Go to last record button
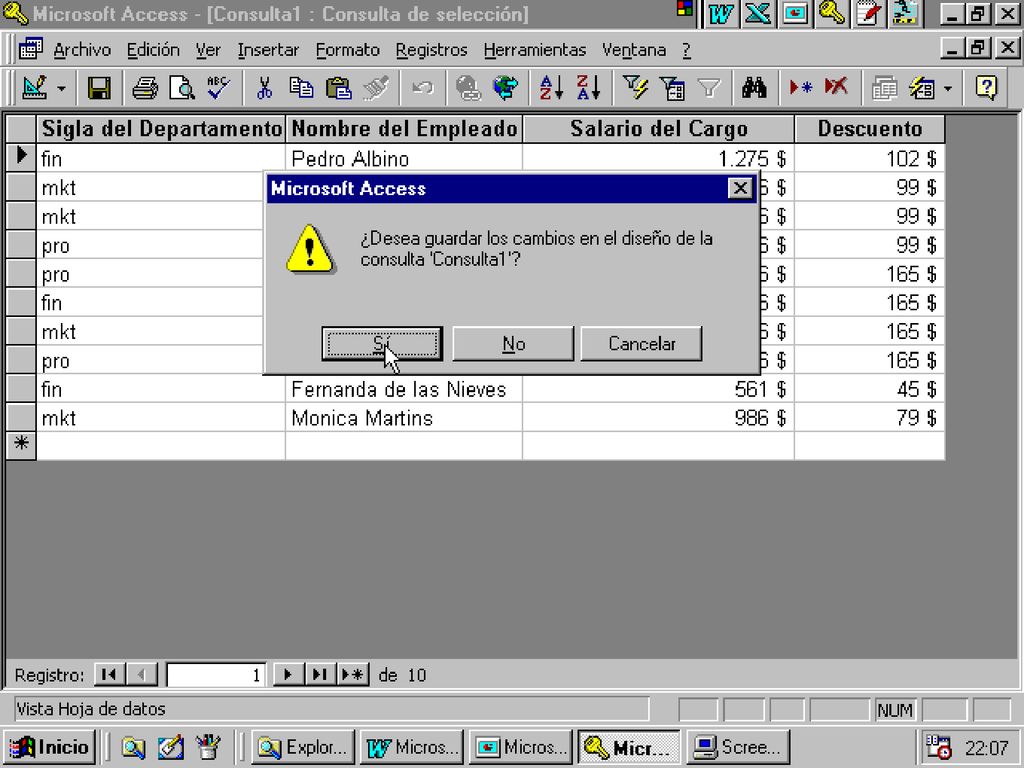1024x768 pixels. click(319, 675)
